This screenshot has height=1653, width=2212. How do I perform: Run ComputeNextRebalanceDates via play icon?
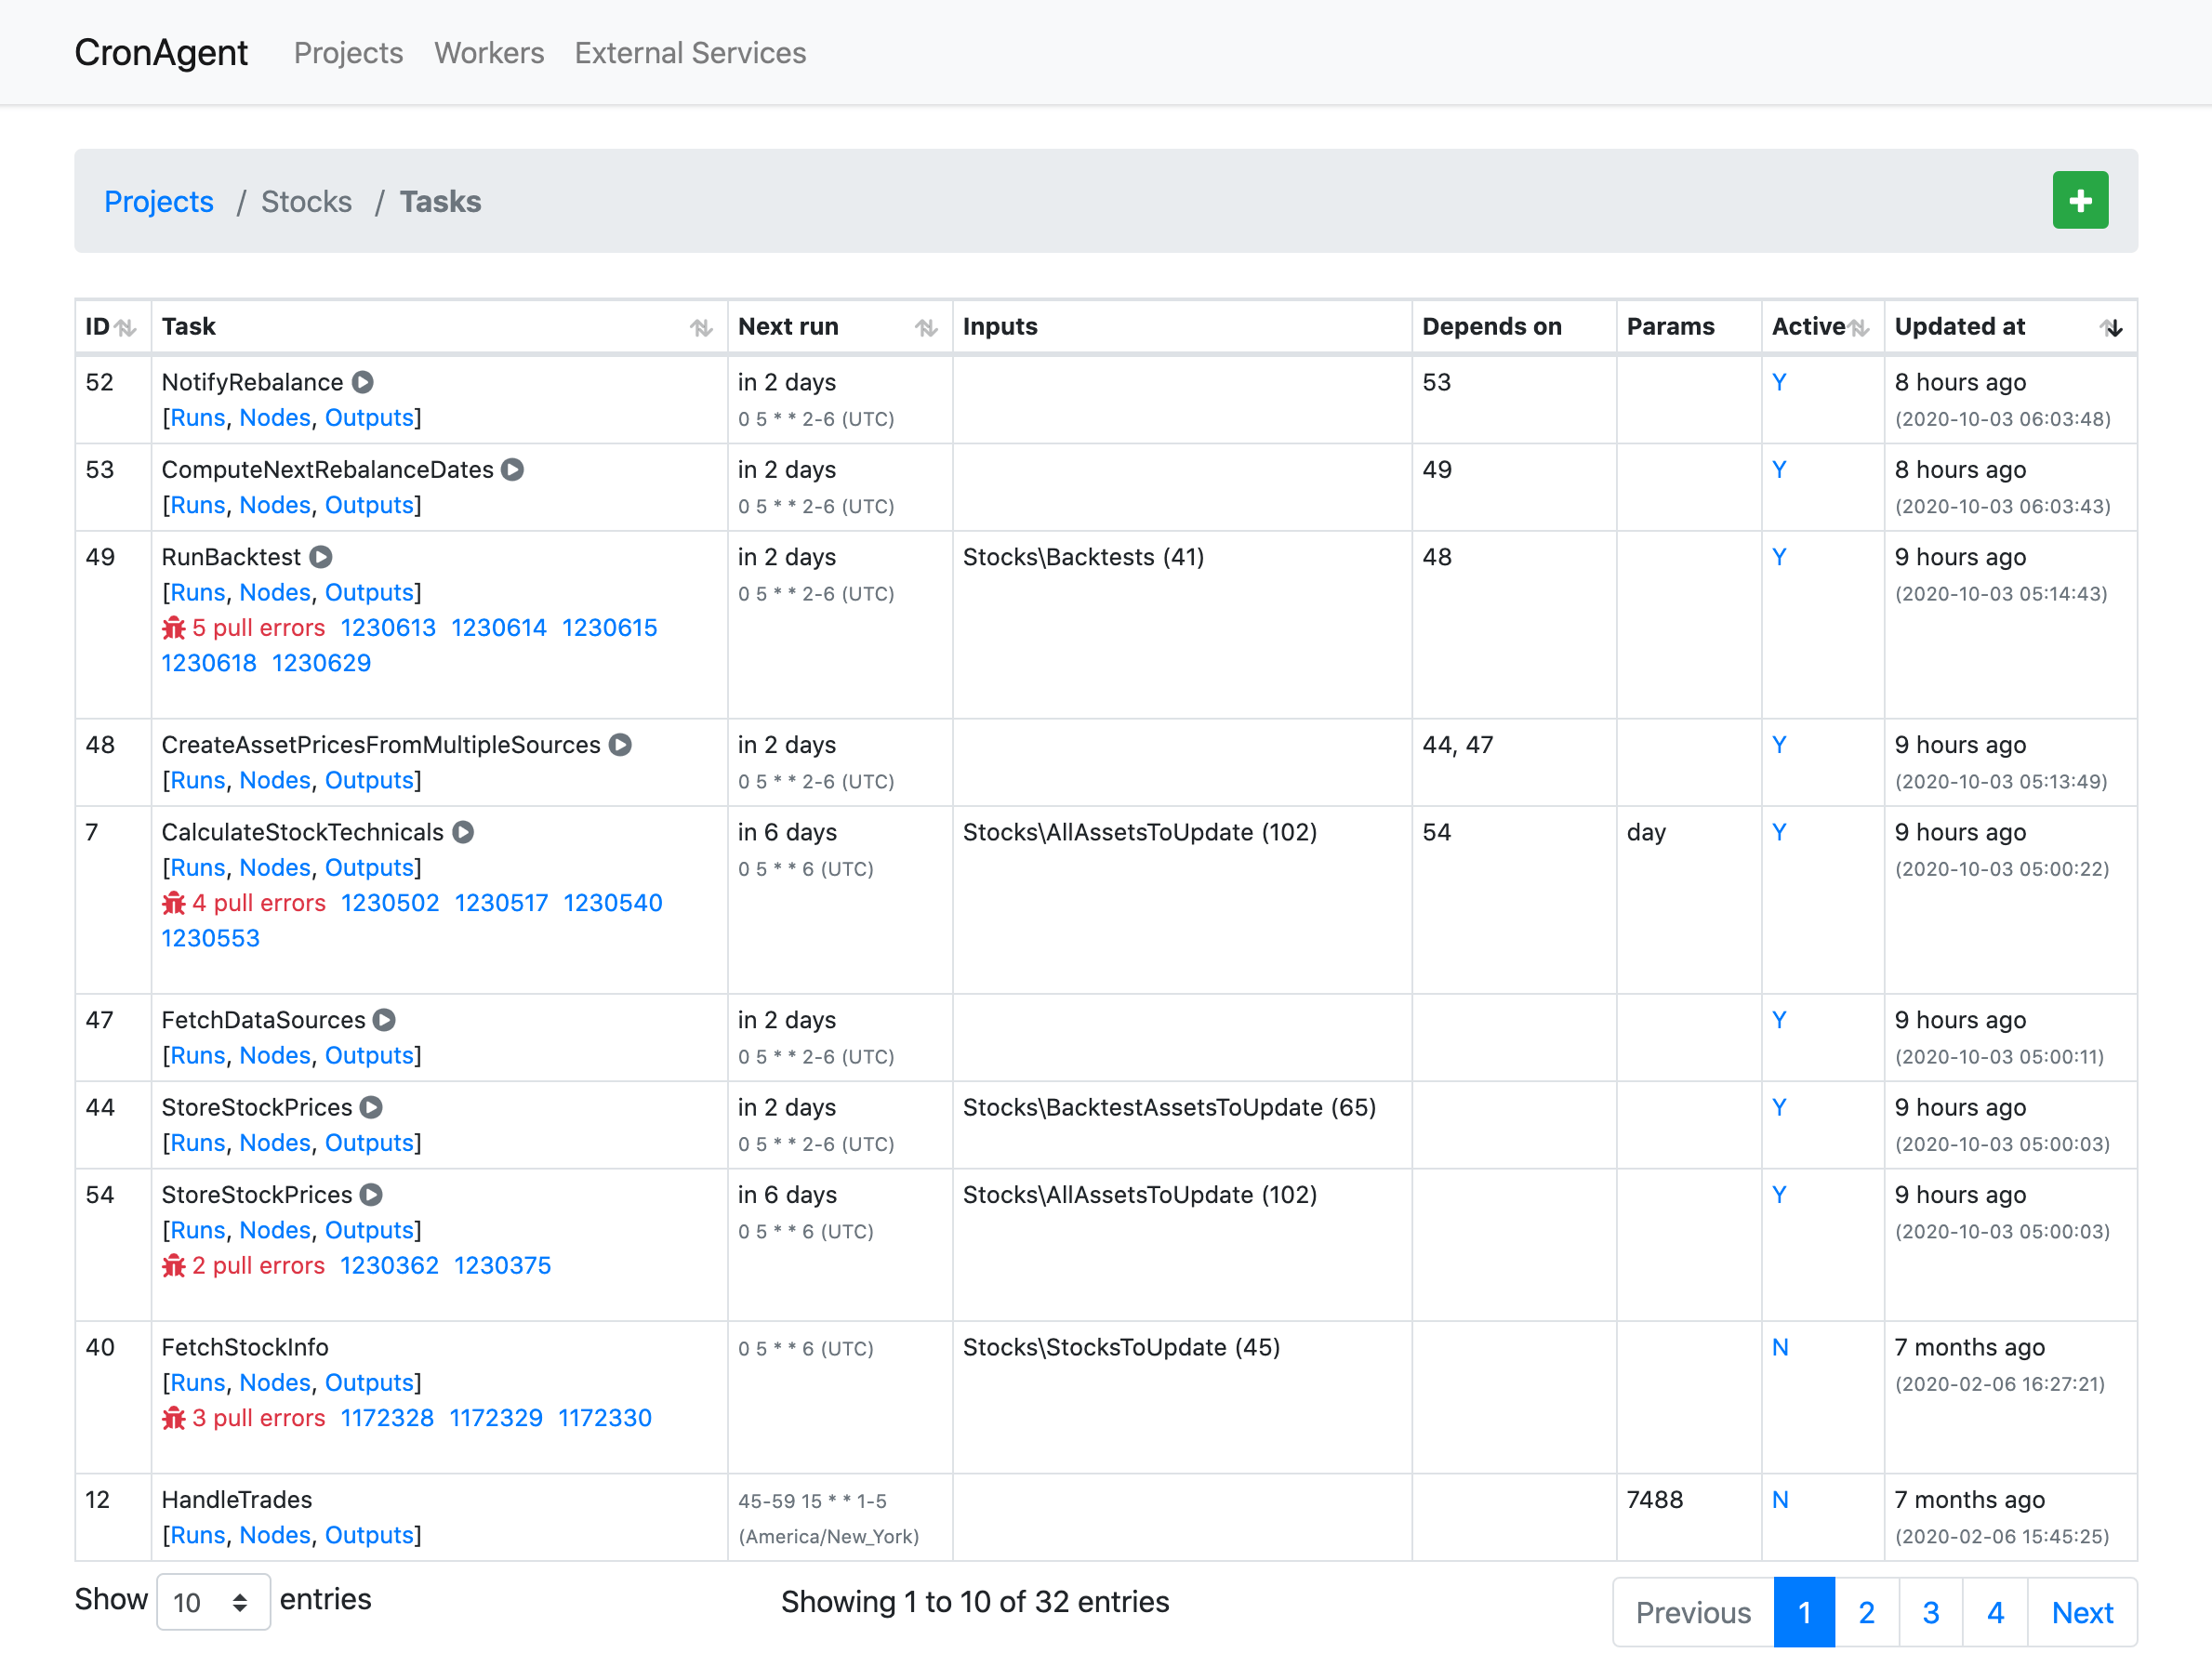tap(513, 470)
